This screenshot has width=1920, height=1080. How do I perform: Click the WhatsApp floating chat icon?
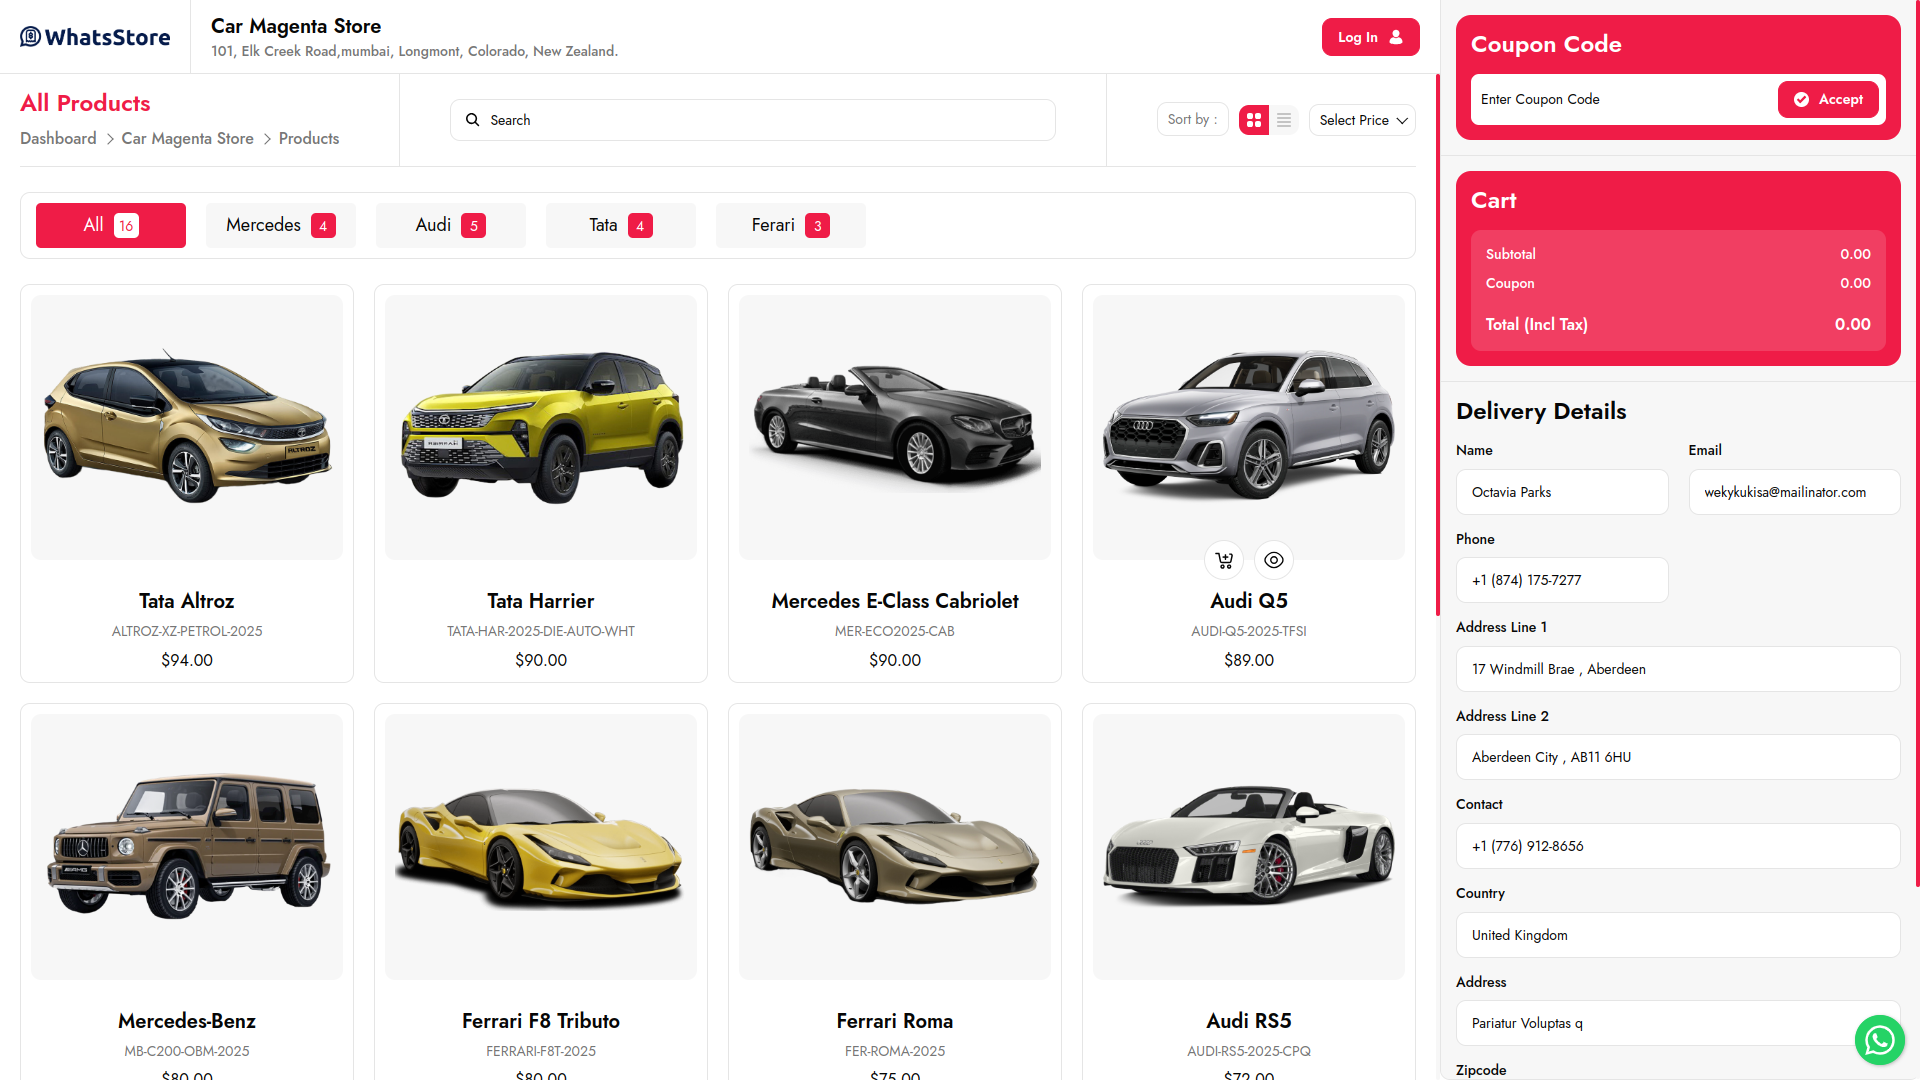click(x=1879, y=1040)
